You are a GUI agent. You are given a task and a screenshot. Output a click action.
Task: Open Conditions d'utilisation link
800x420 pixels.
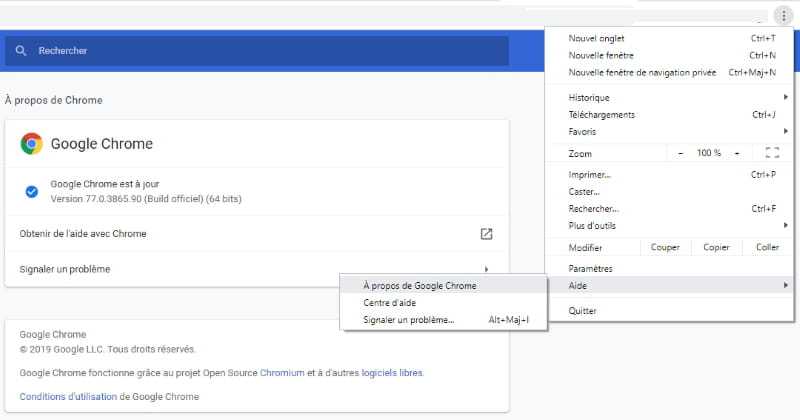pyautogui.click(x=68, y=397)
